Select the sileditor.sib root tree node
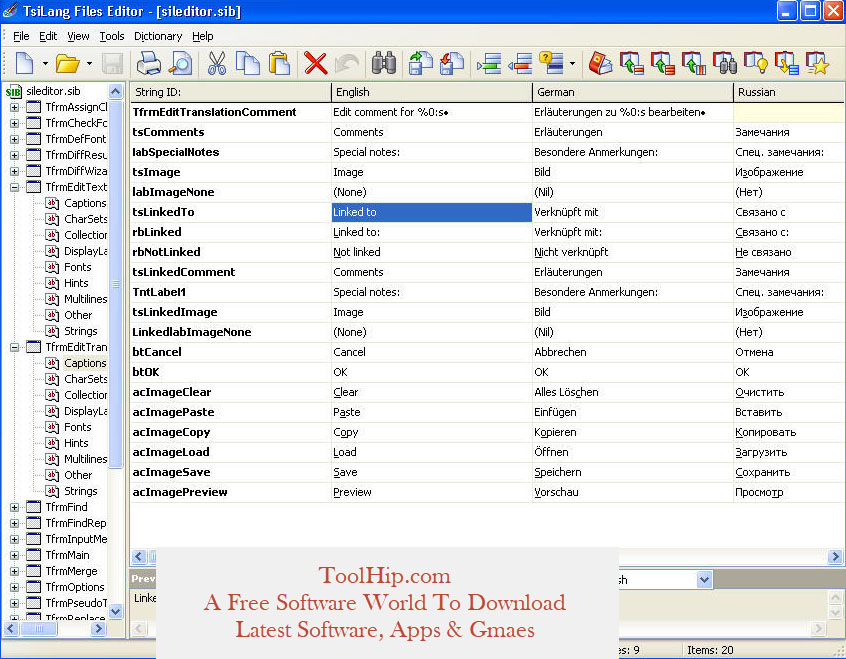The image size is (846, 659). coord(53,91)
